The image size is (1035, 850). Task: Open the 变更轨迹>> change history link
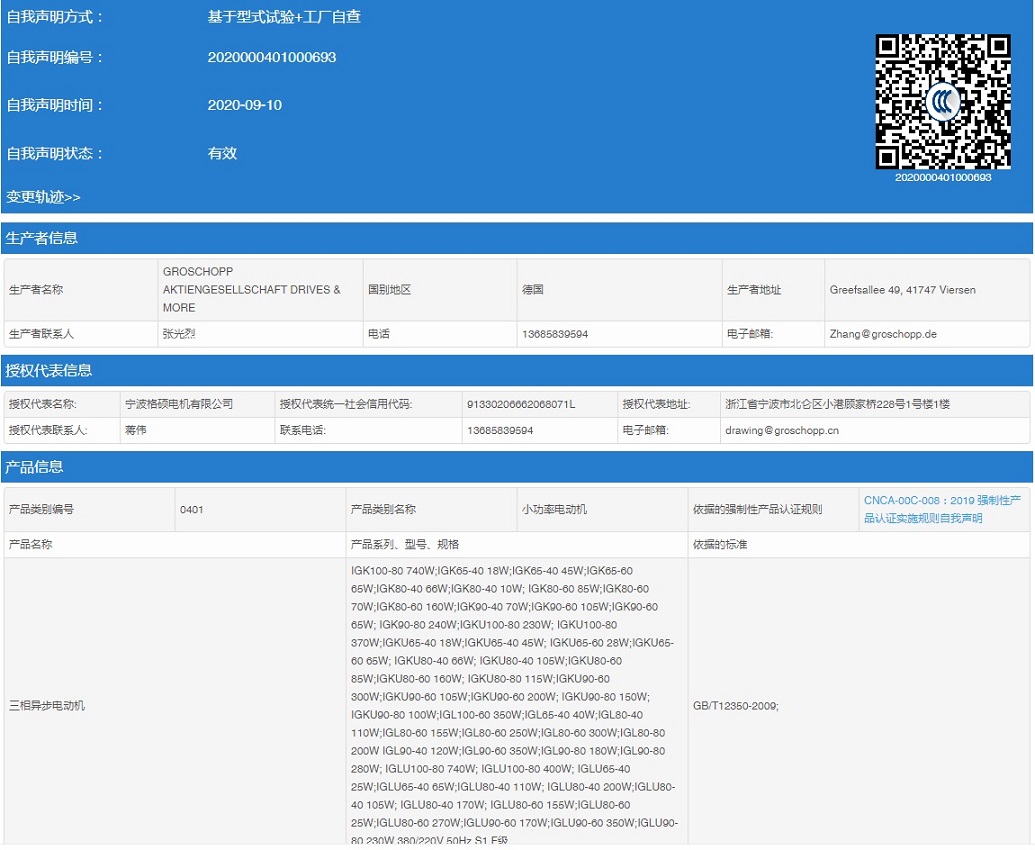click(44, 197)
